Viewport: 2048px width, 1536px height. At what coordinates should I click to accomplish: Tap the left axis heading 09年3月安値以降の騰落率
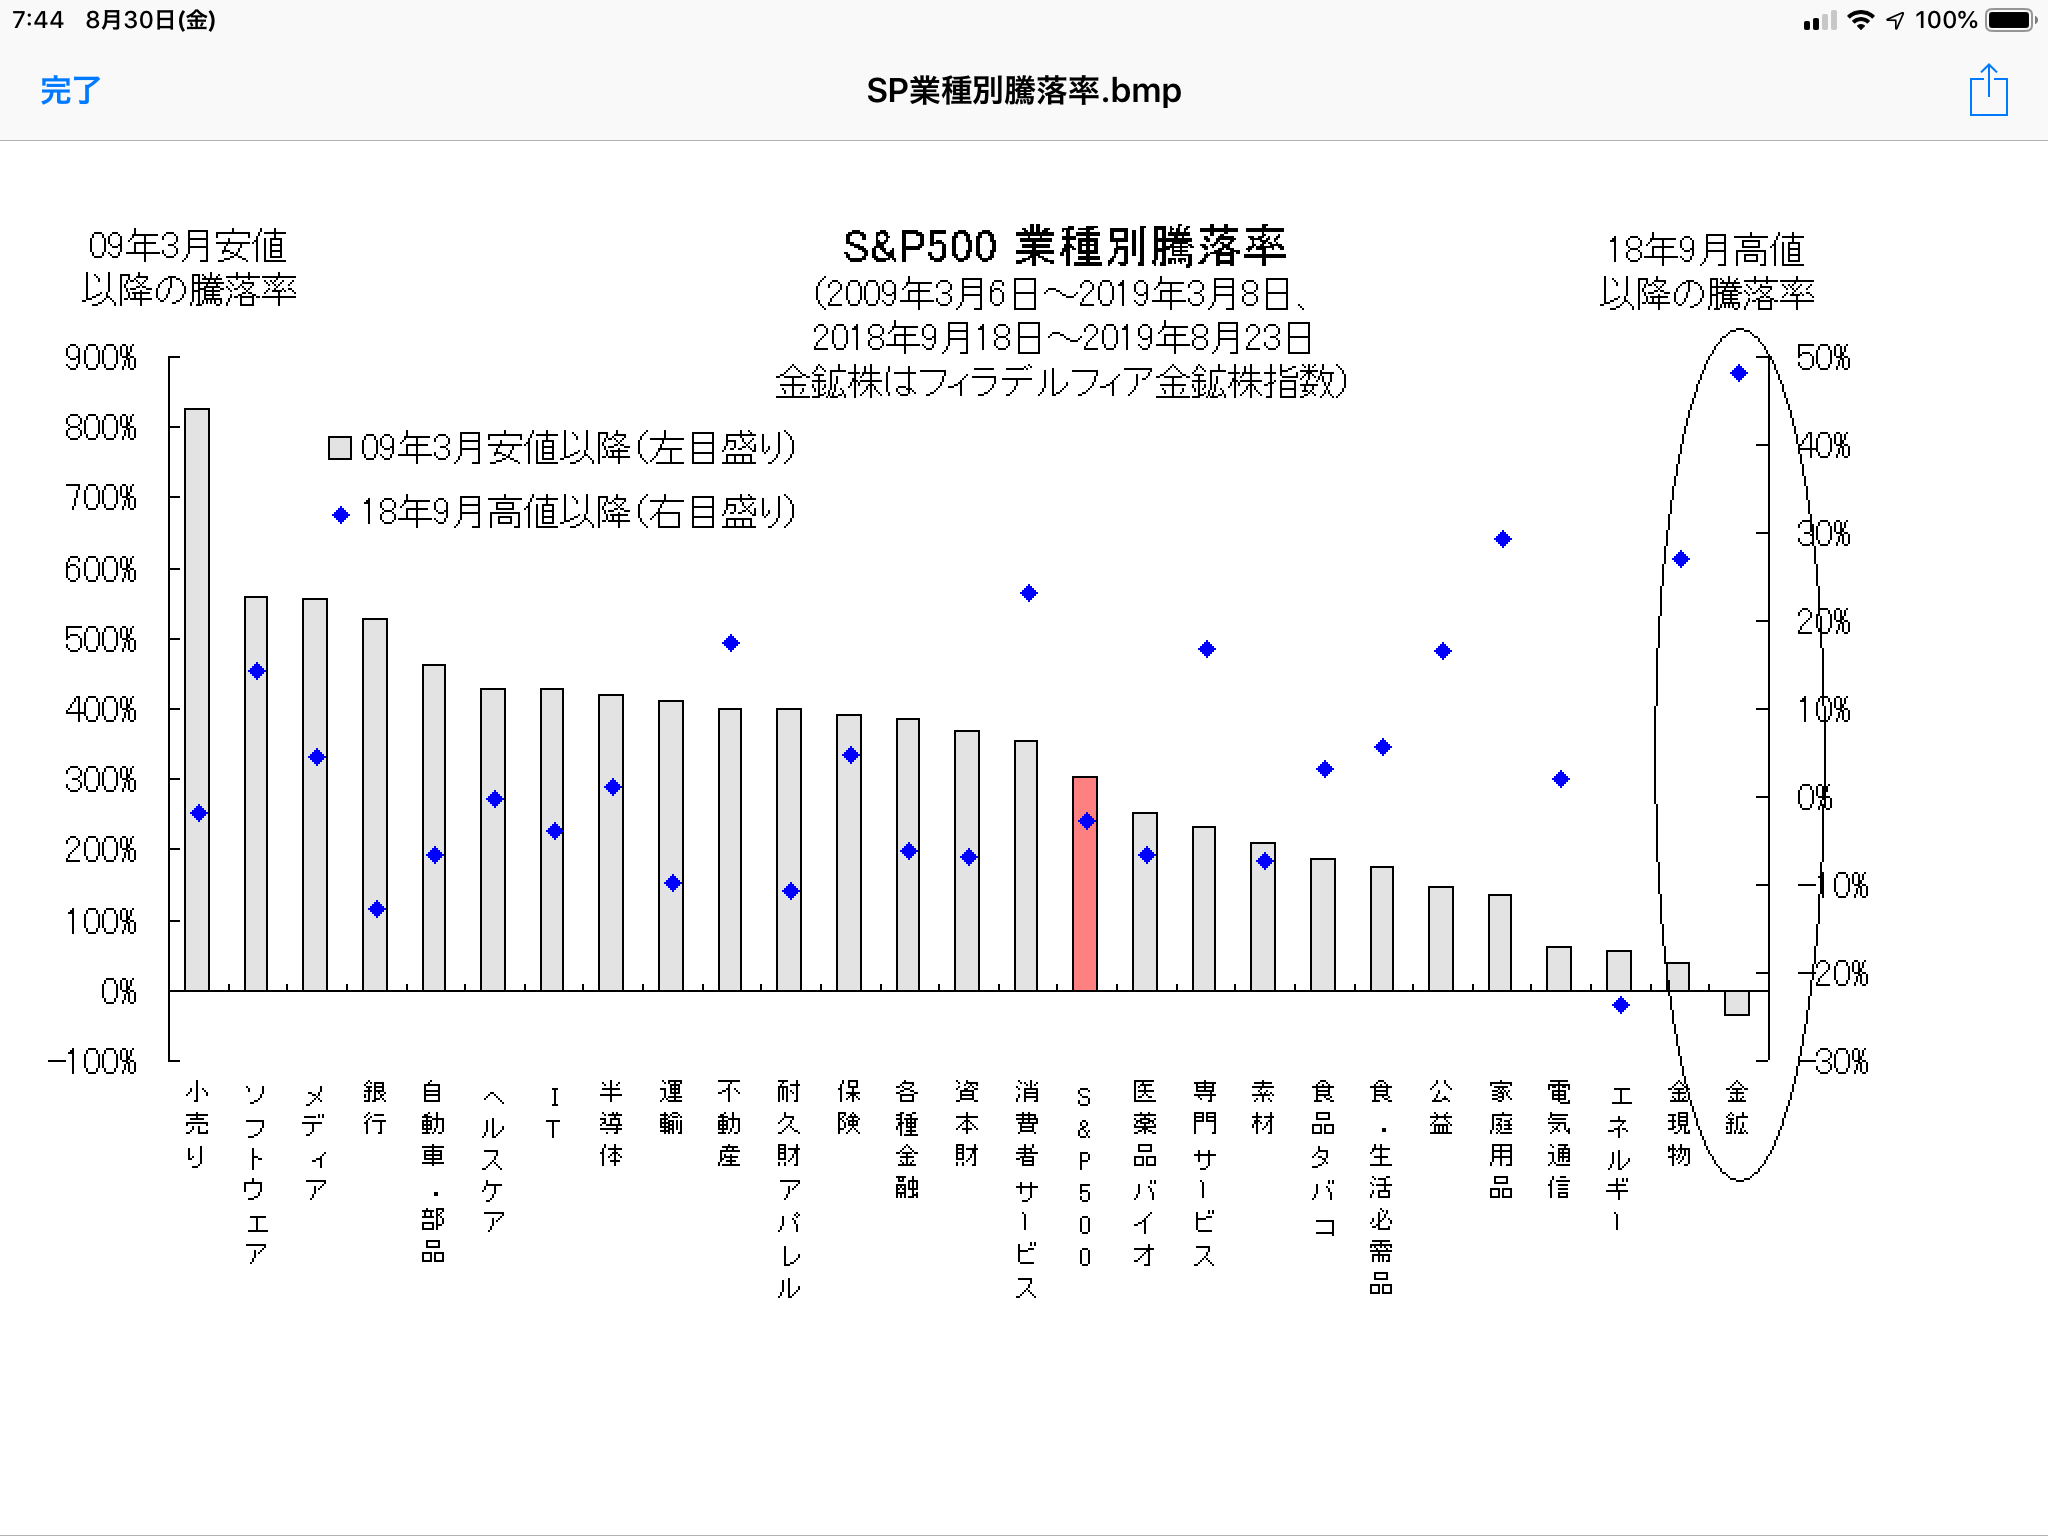click(x=188, y=268)
